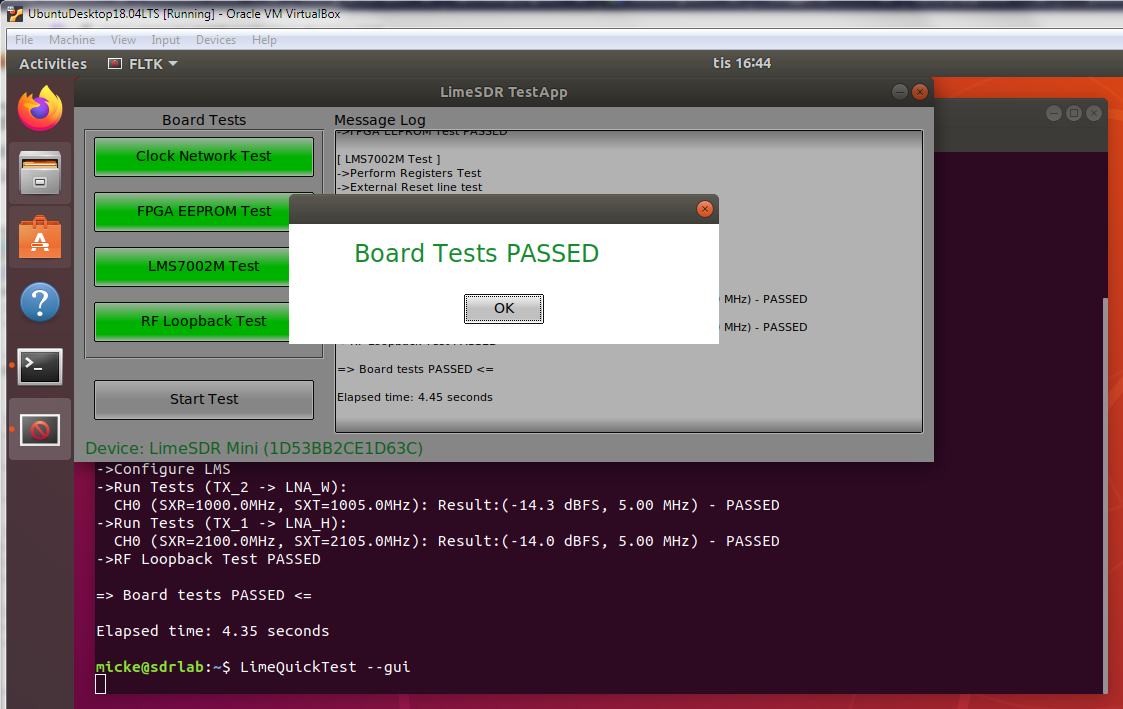Click the Device: LimeSDR Mini status text
1123x709 pixels.
(254, 448)
